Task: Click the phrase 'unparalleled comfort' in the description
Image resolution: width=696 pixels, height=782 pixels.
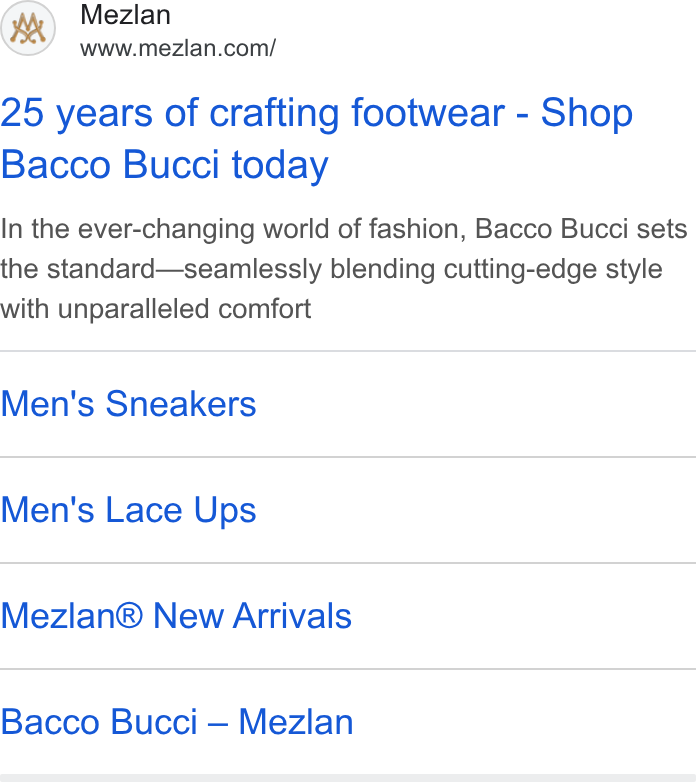Action: [184, 309]
